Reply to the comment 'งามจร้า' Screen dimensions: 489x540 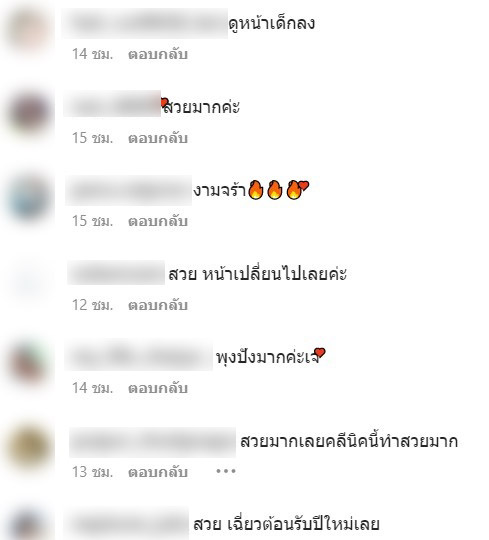click(x=158, y=221)
